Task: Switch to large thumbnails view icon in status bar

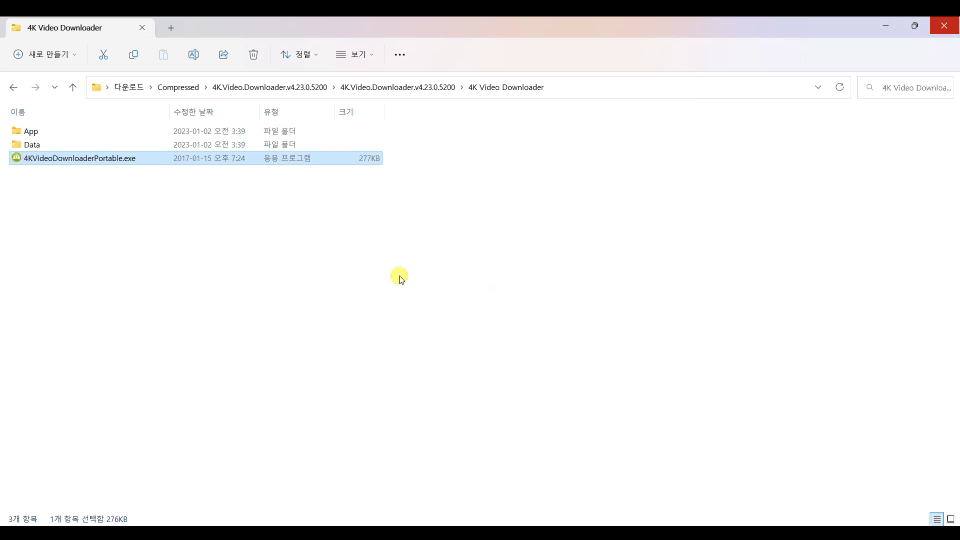Action: pyautogui.click(x=950, y=519)
